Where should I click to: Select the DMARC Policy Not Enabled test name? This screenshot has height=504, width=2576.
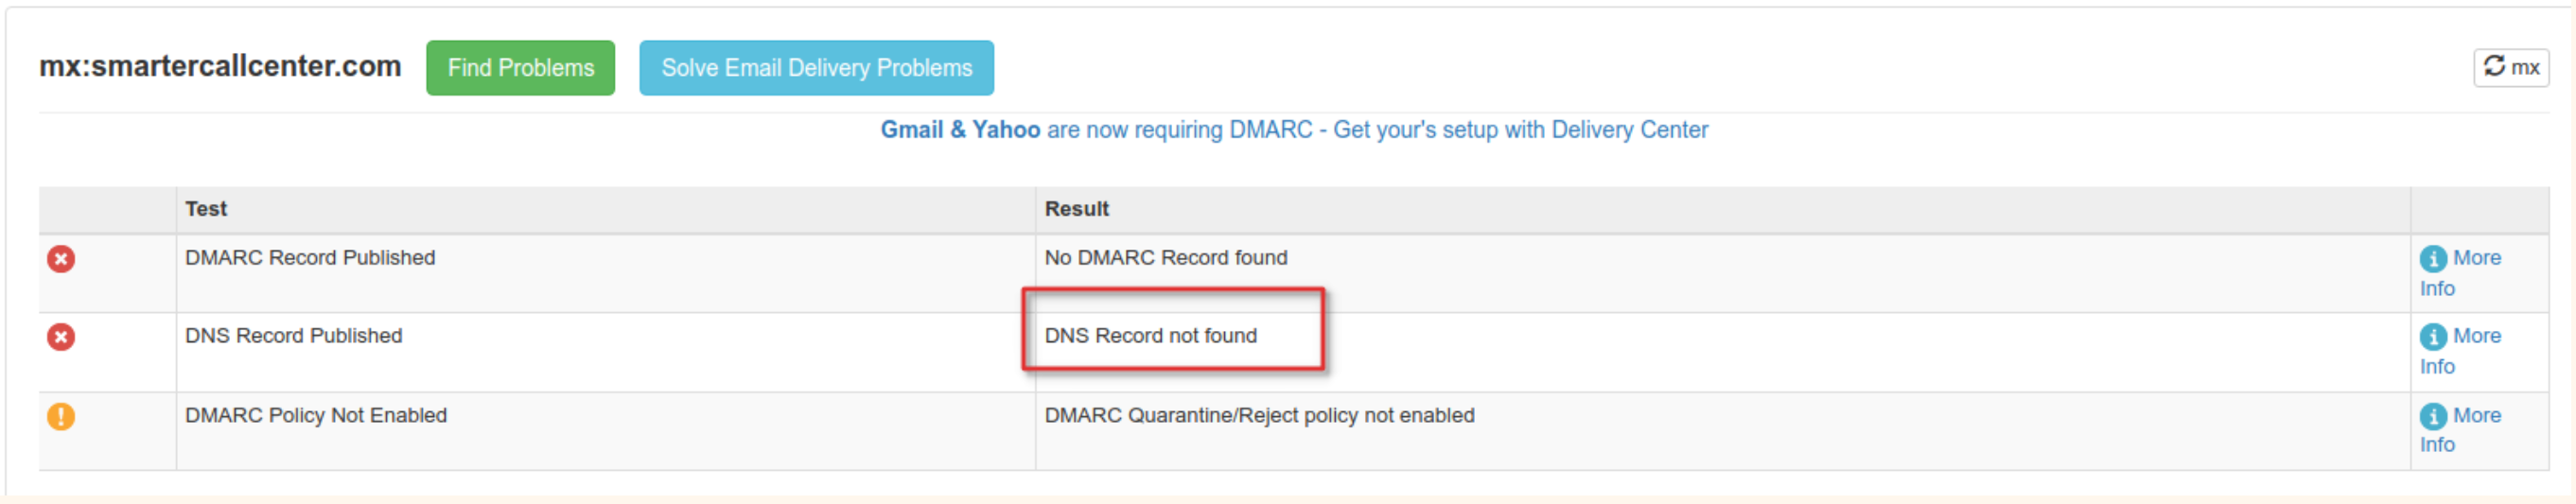click(316, 416)
